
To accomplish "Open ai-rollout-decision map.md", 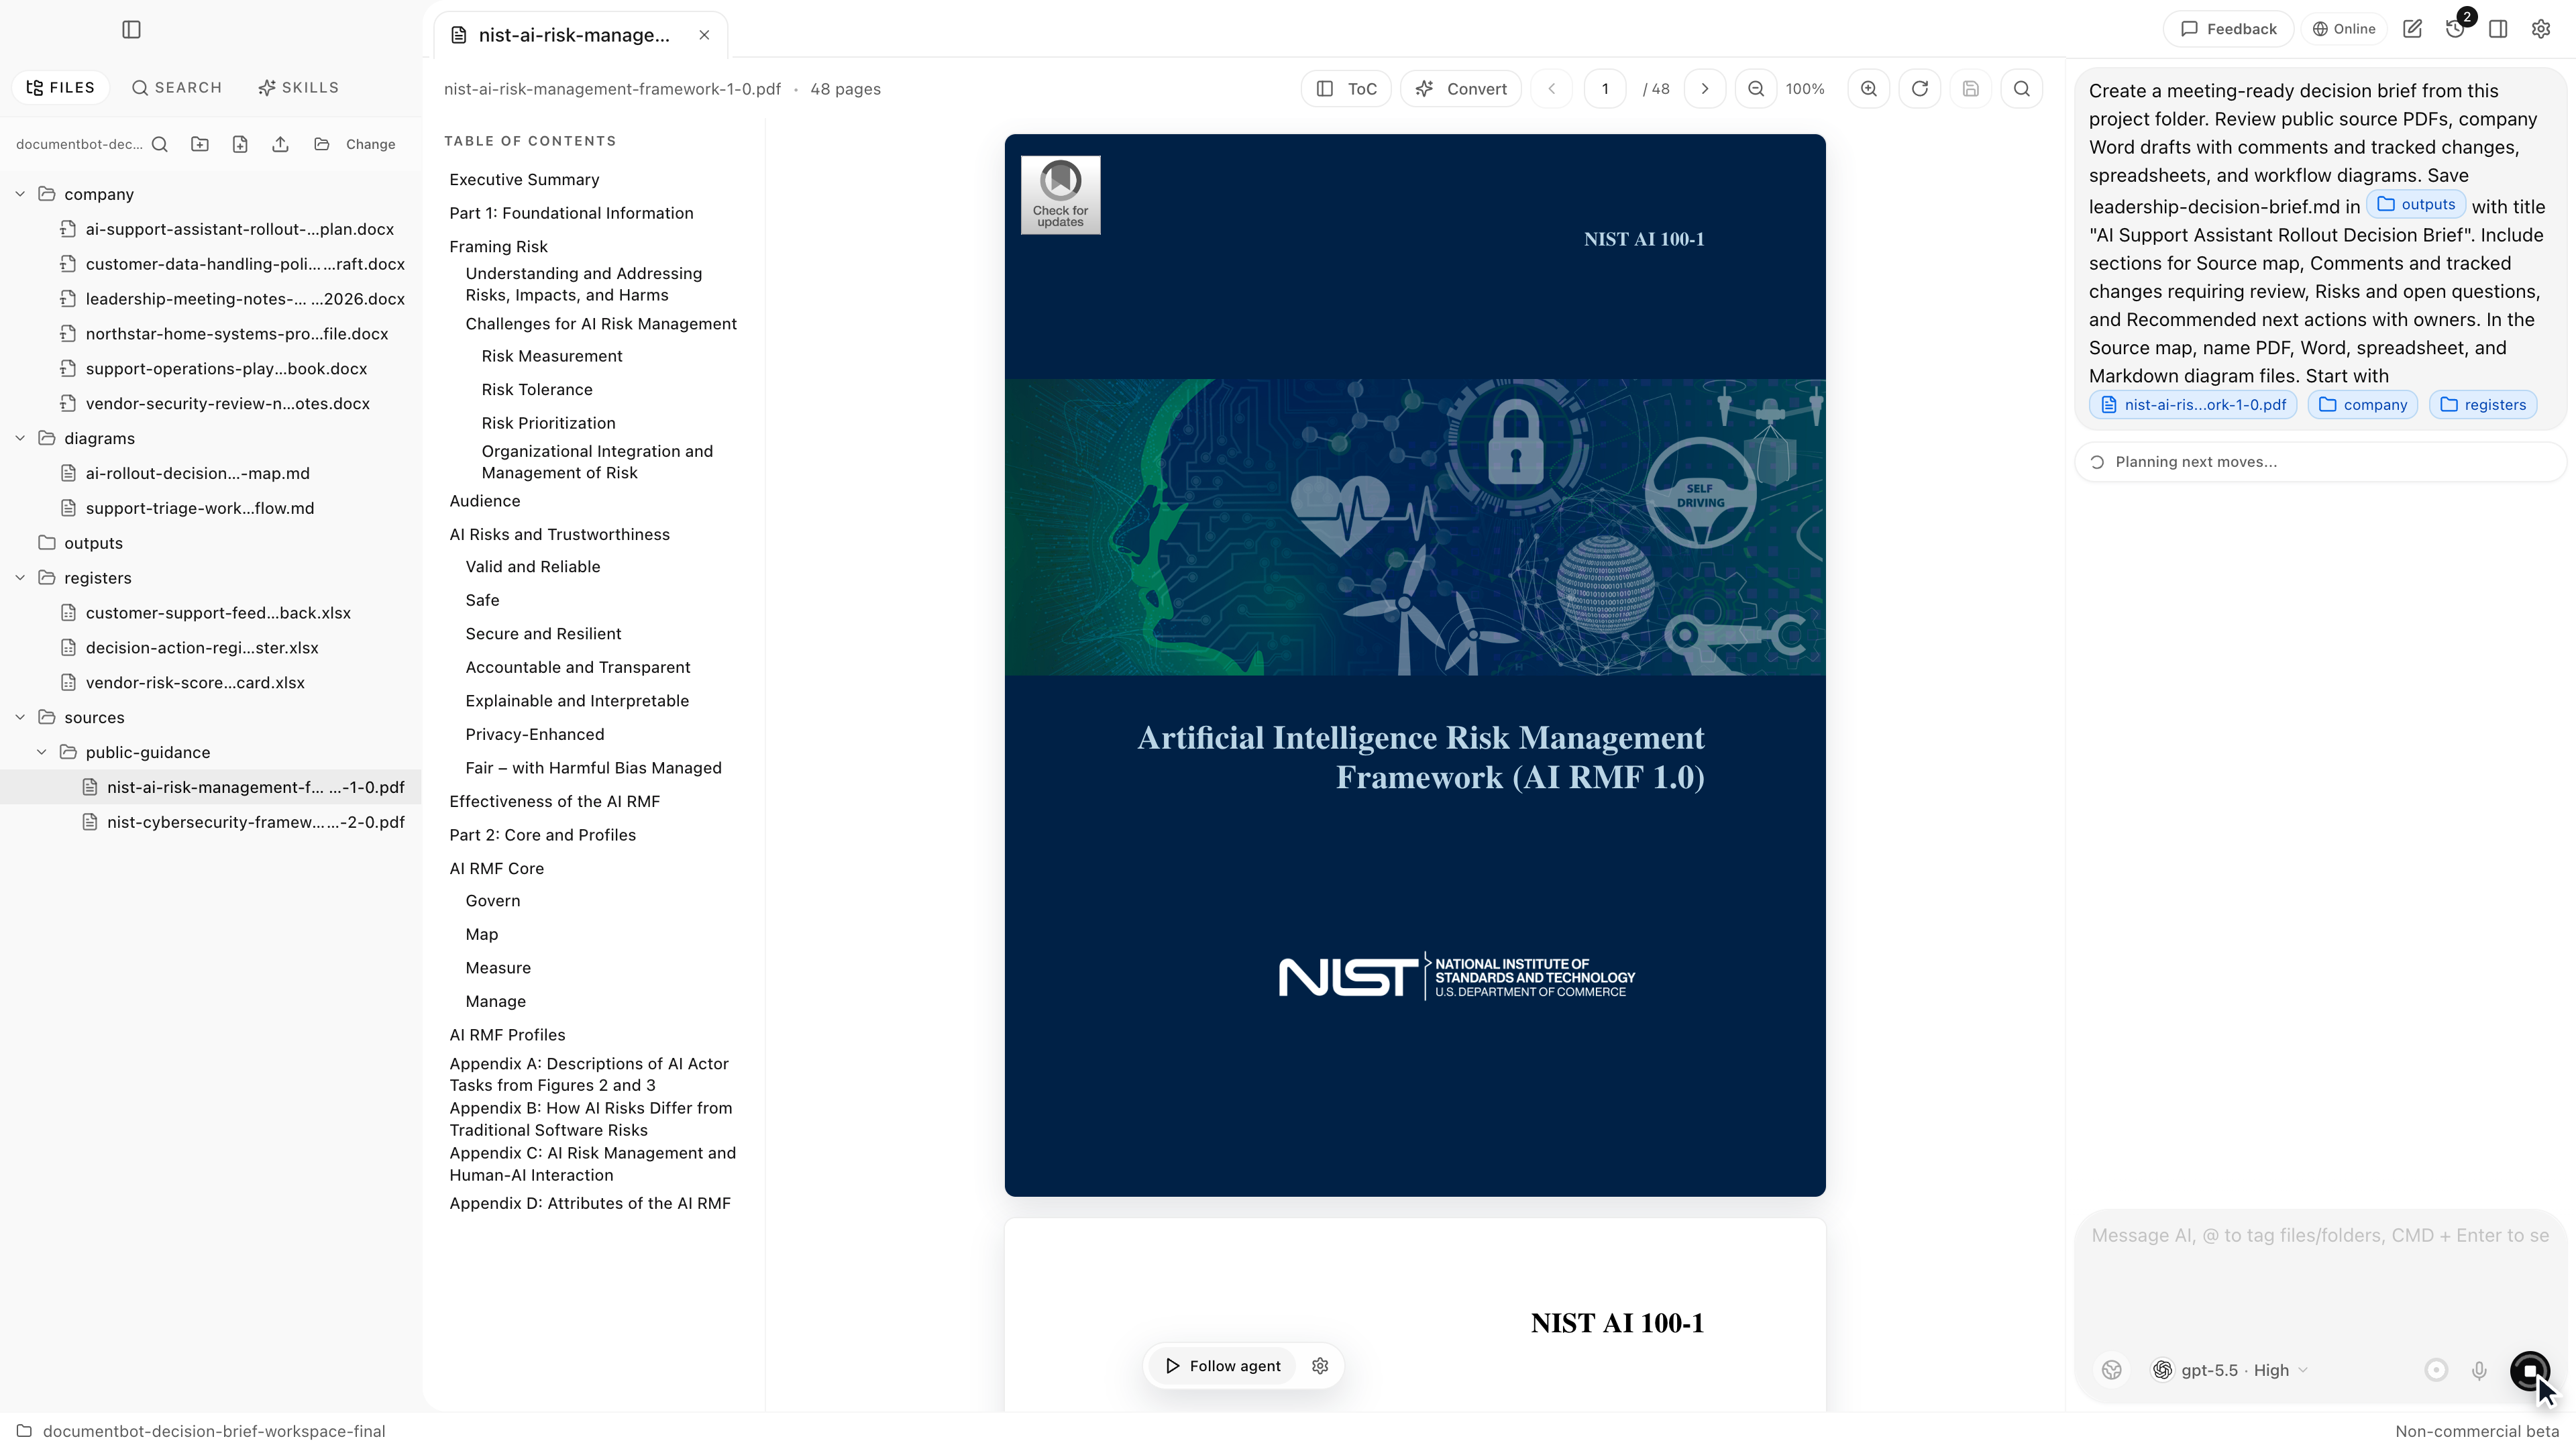I will [210, 473].
